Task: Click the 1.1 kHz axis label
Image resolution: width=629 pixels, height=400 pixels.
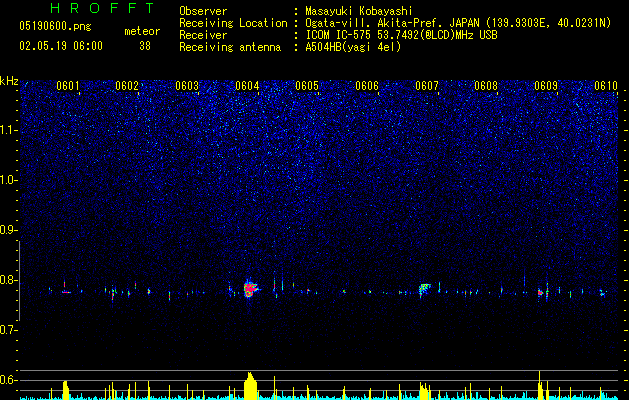Action: click(x=9, y=130)
